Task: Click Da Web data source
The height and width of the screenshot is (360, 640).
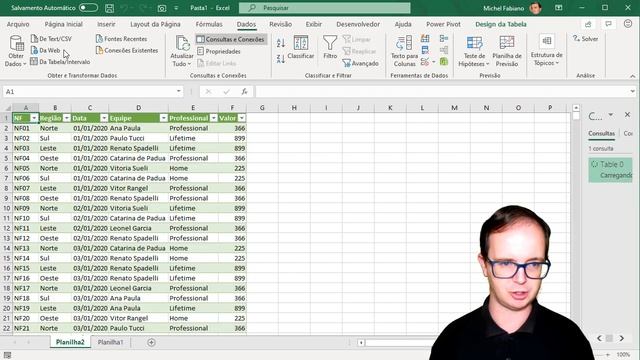Action: (x=46, y=50)
